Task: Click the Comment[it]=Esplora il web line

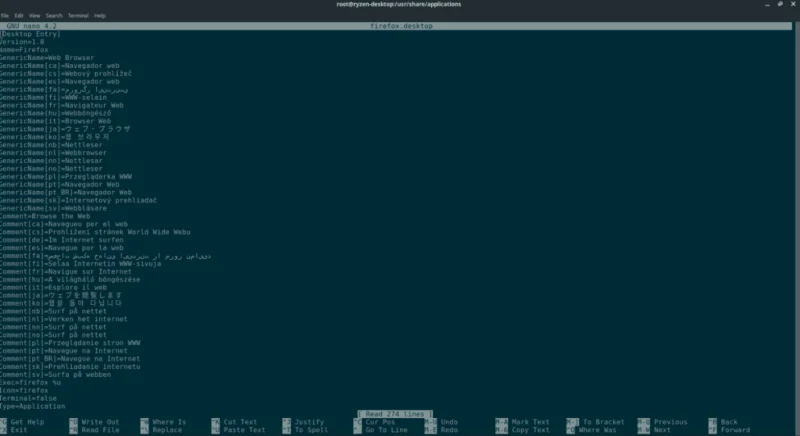Action: click(x=54, y=287)
